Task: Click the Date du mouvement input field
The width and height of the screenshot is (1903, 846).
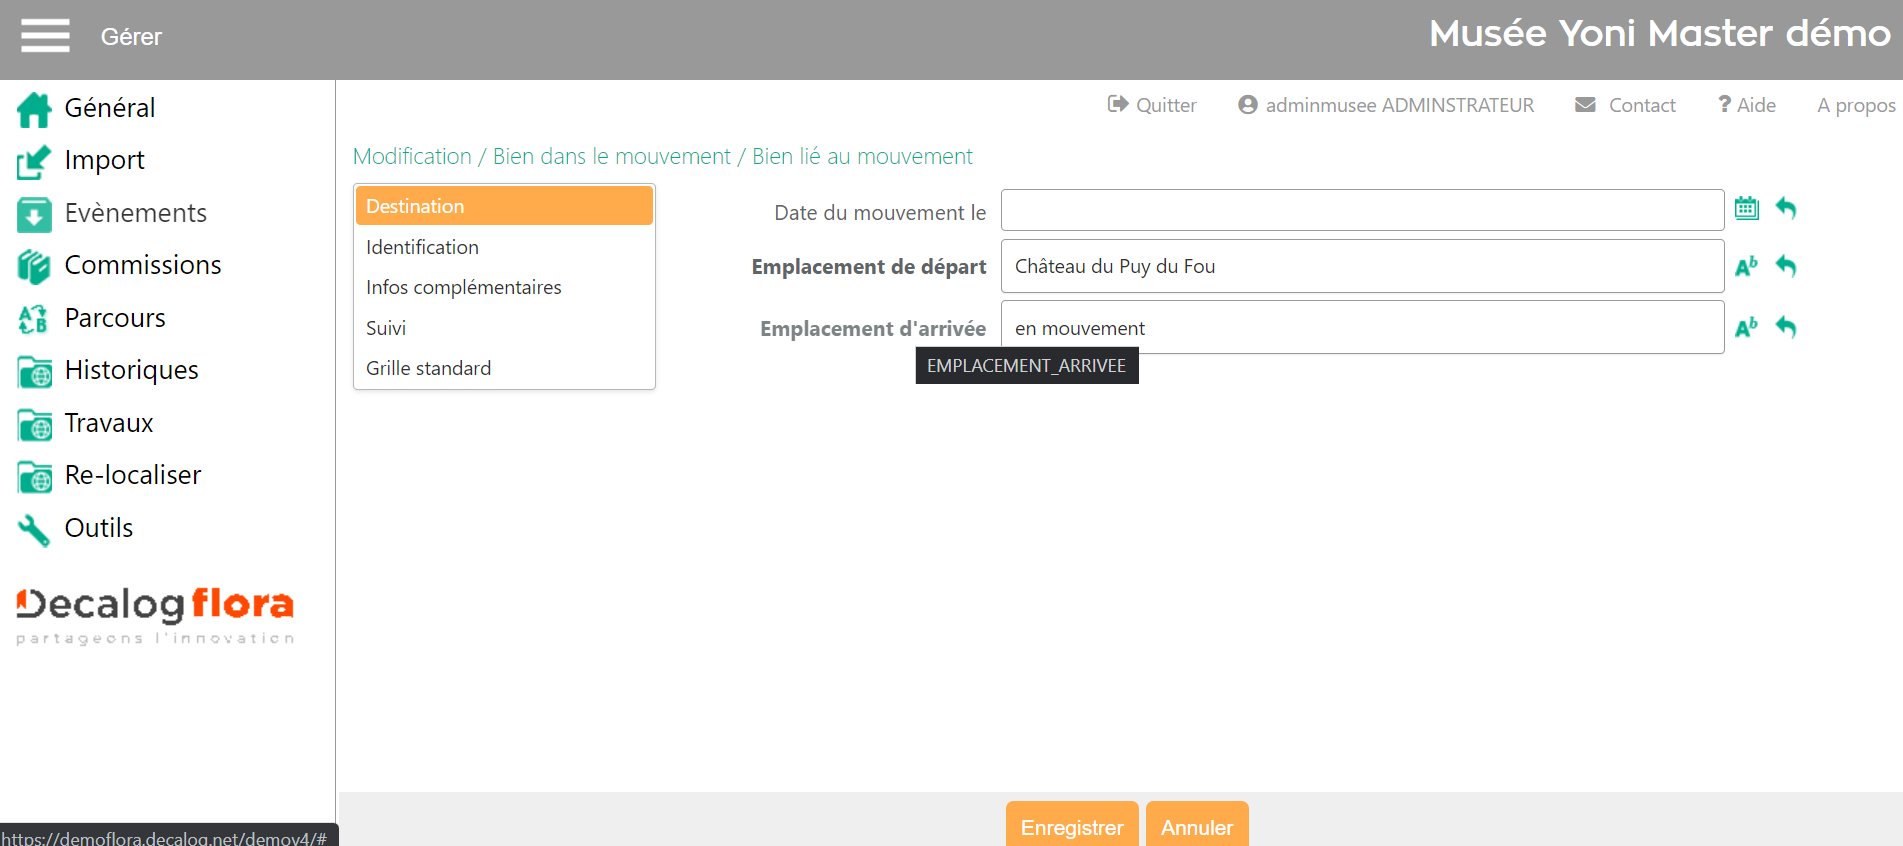Action: tap(1362, 210)
